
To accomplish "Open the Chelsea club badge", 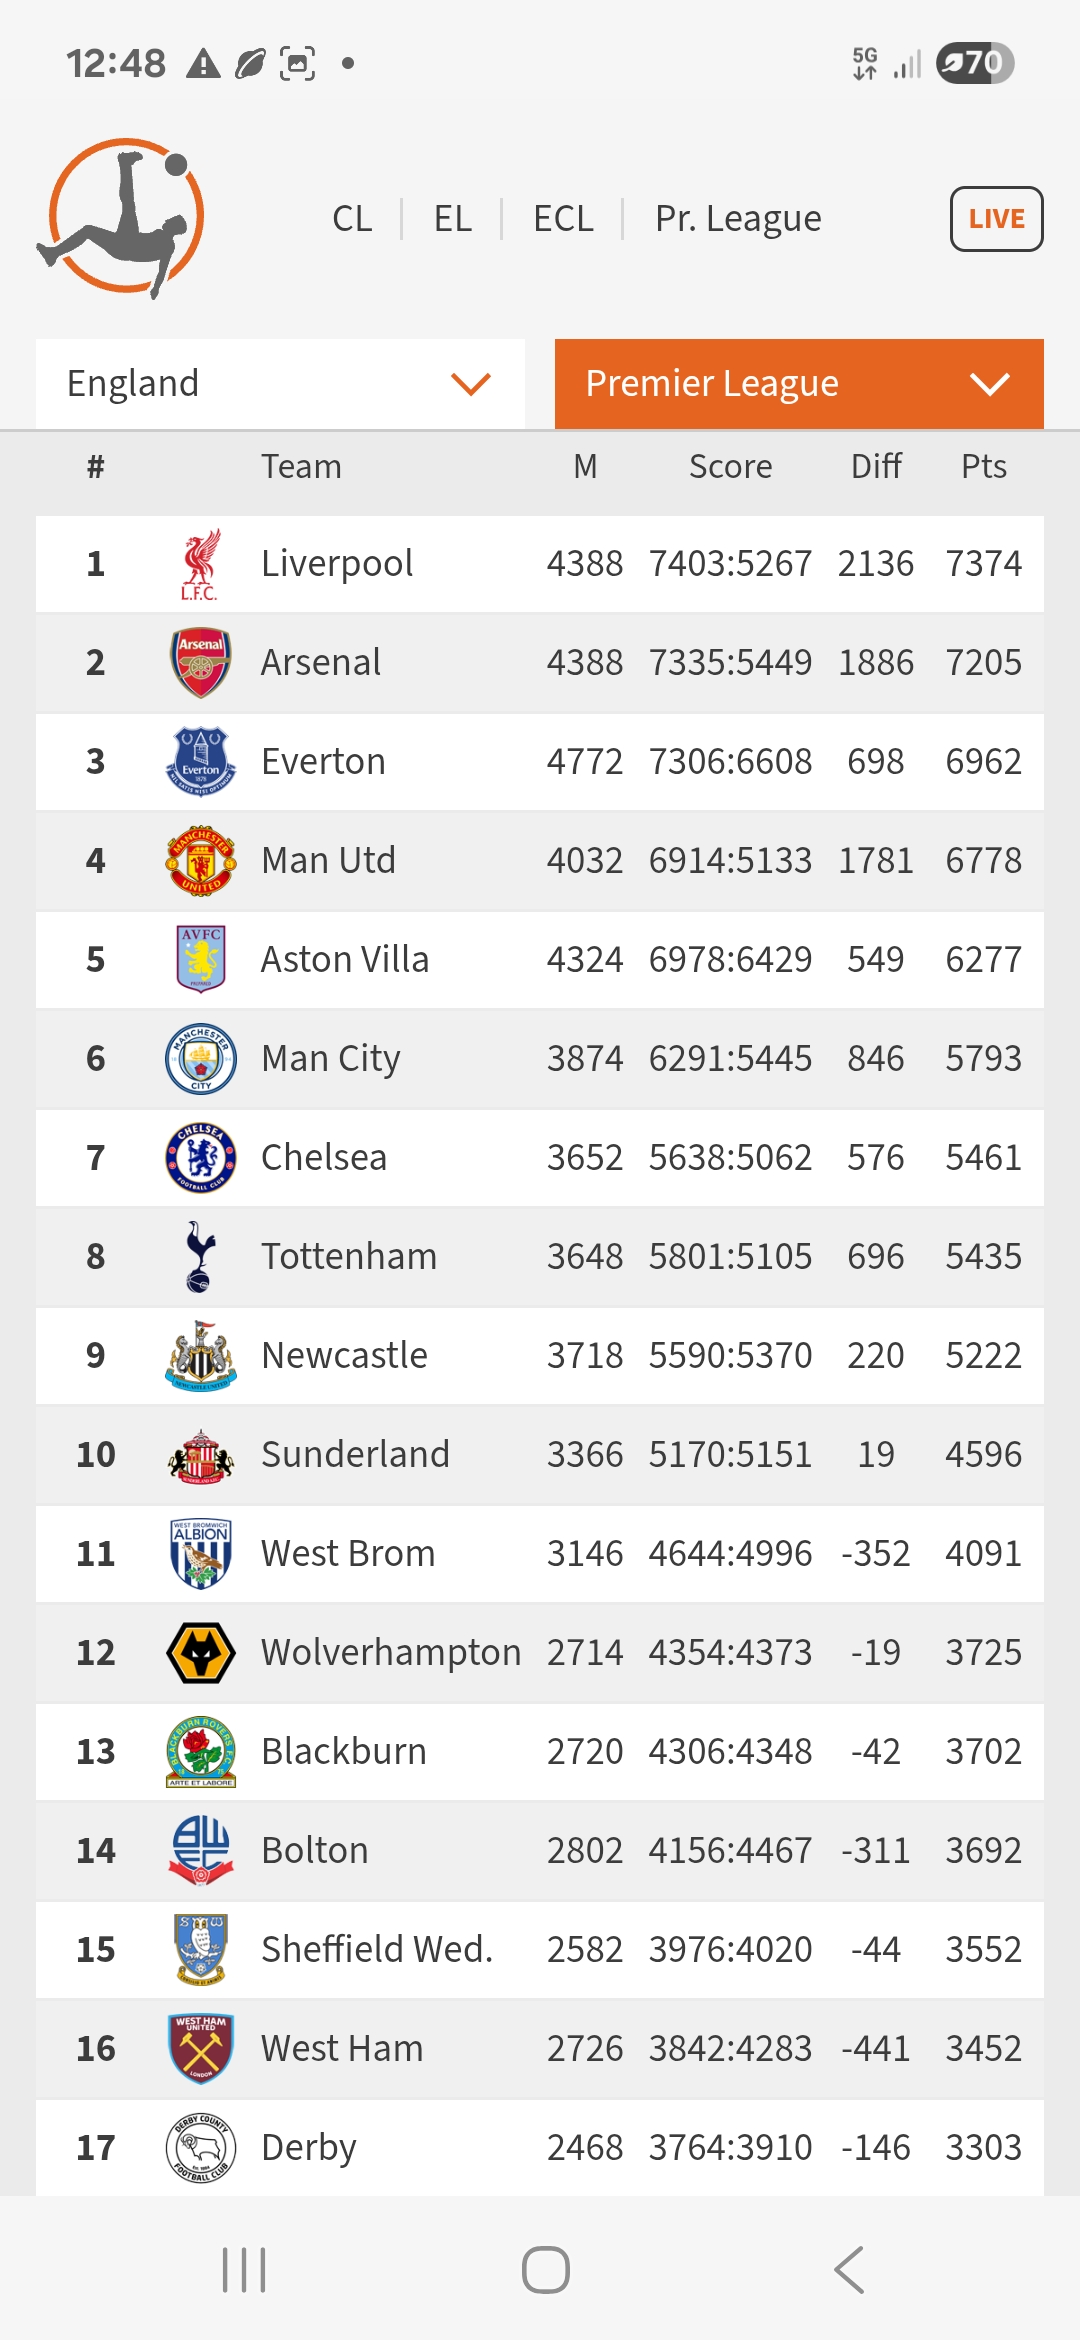I will pos(200,1157).
